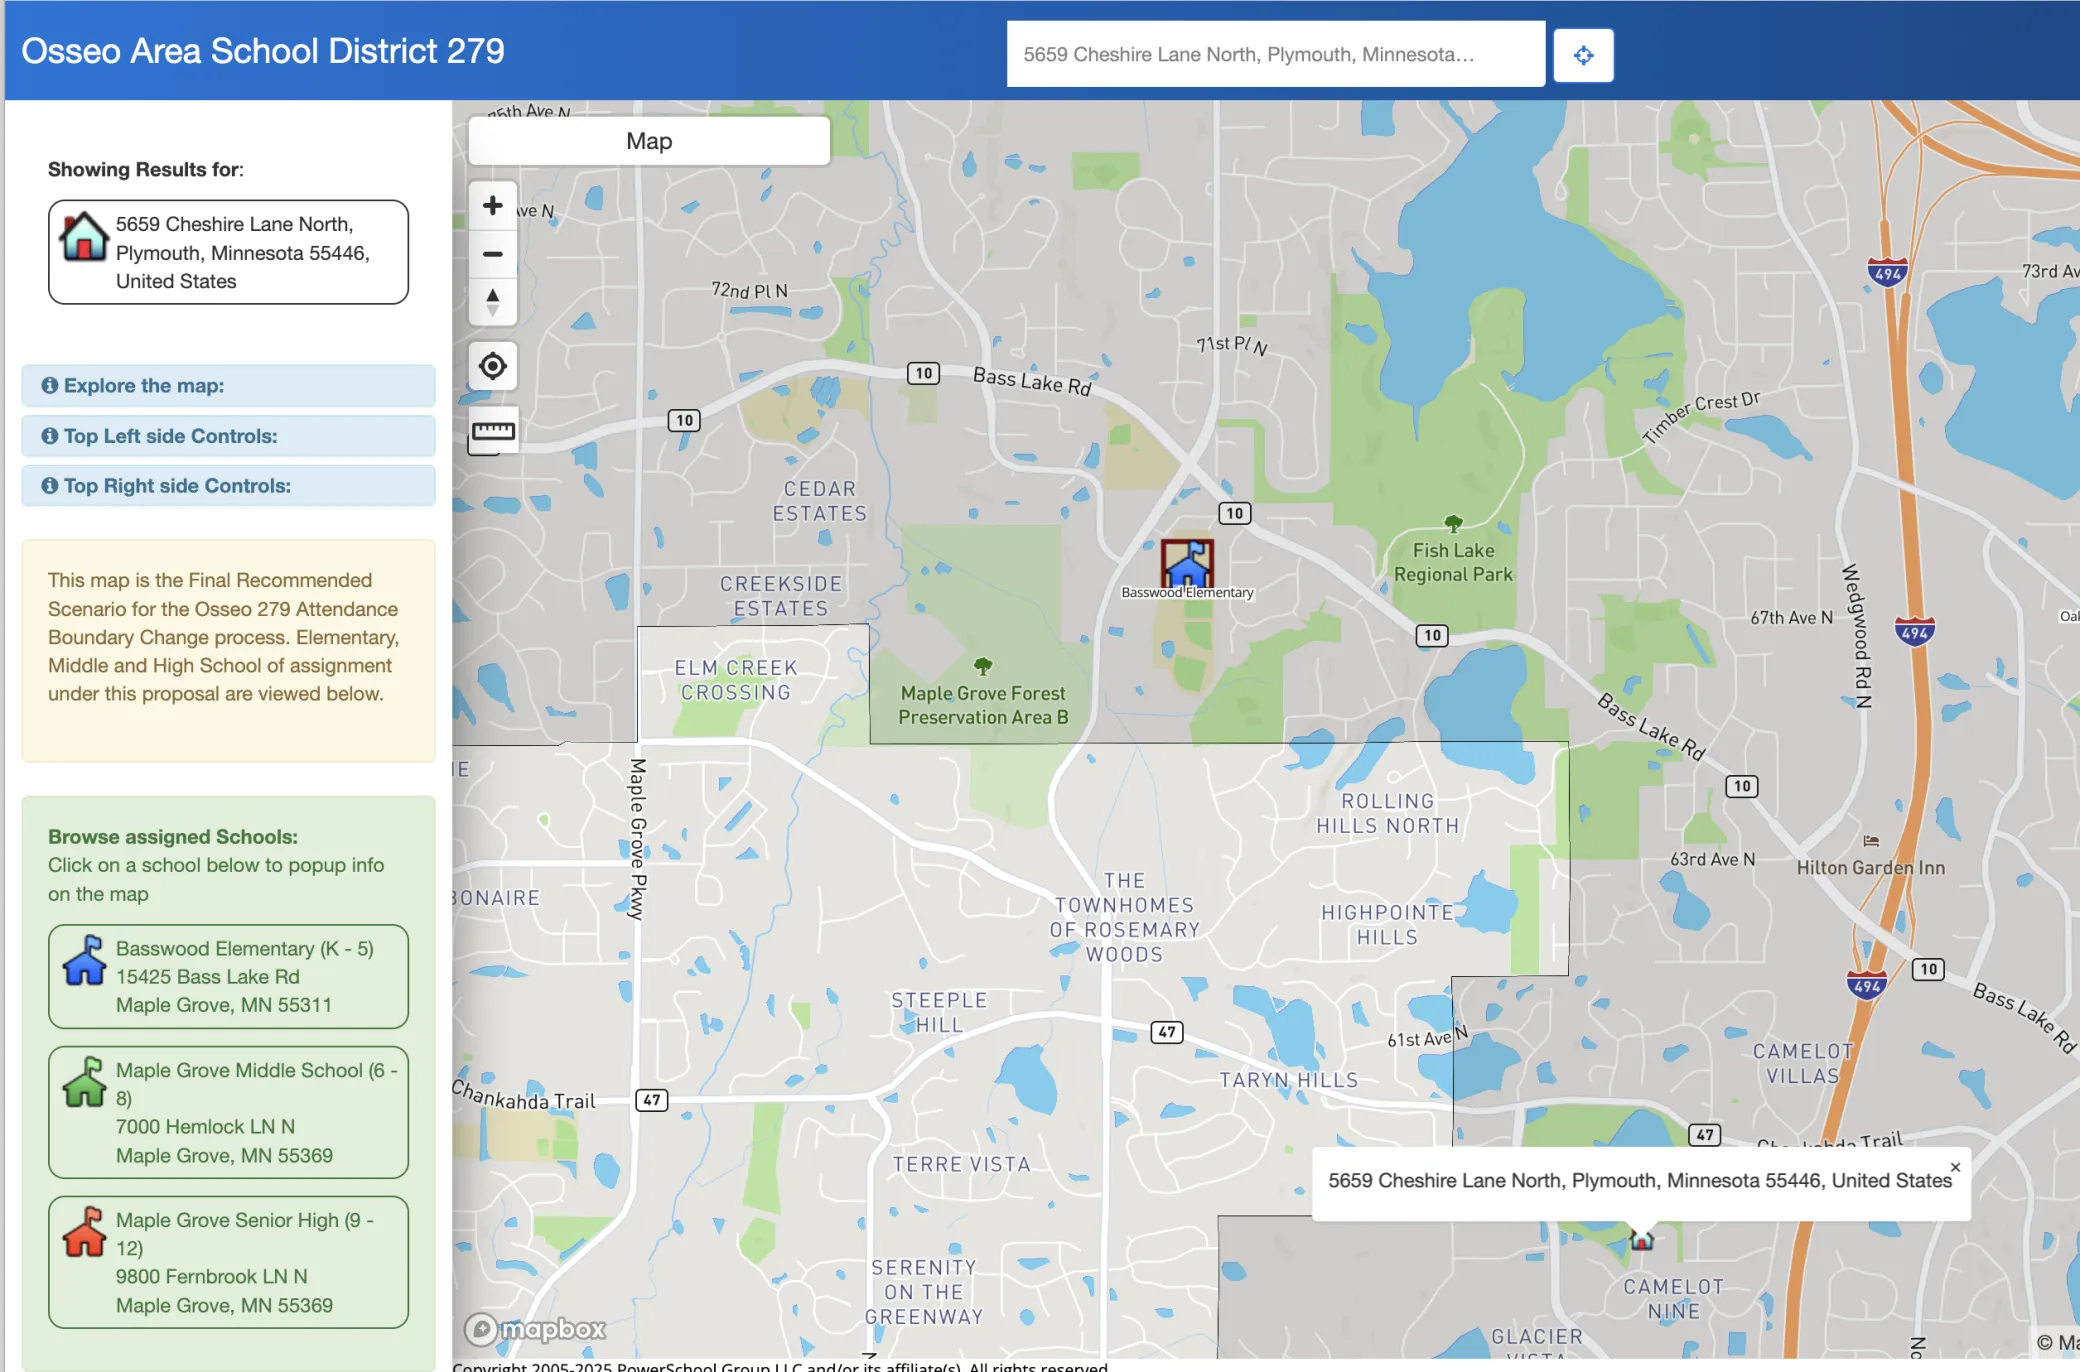The image size is (2080, 1372).
Task: Reset map bearing to north compass
Action: point(492,301)
